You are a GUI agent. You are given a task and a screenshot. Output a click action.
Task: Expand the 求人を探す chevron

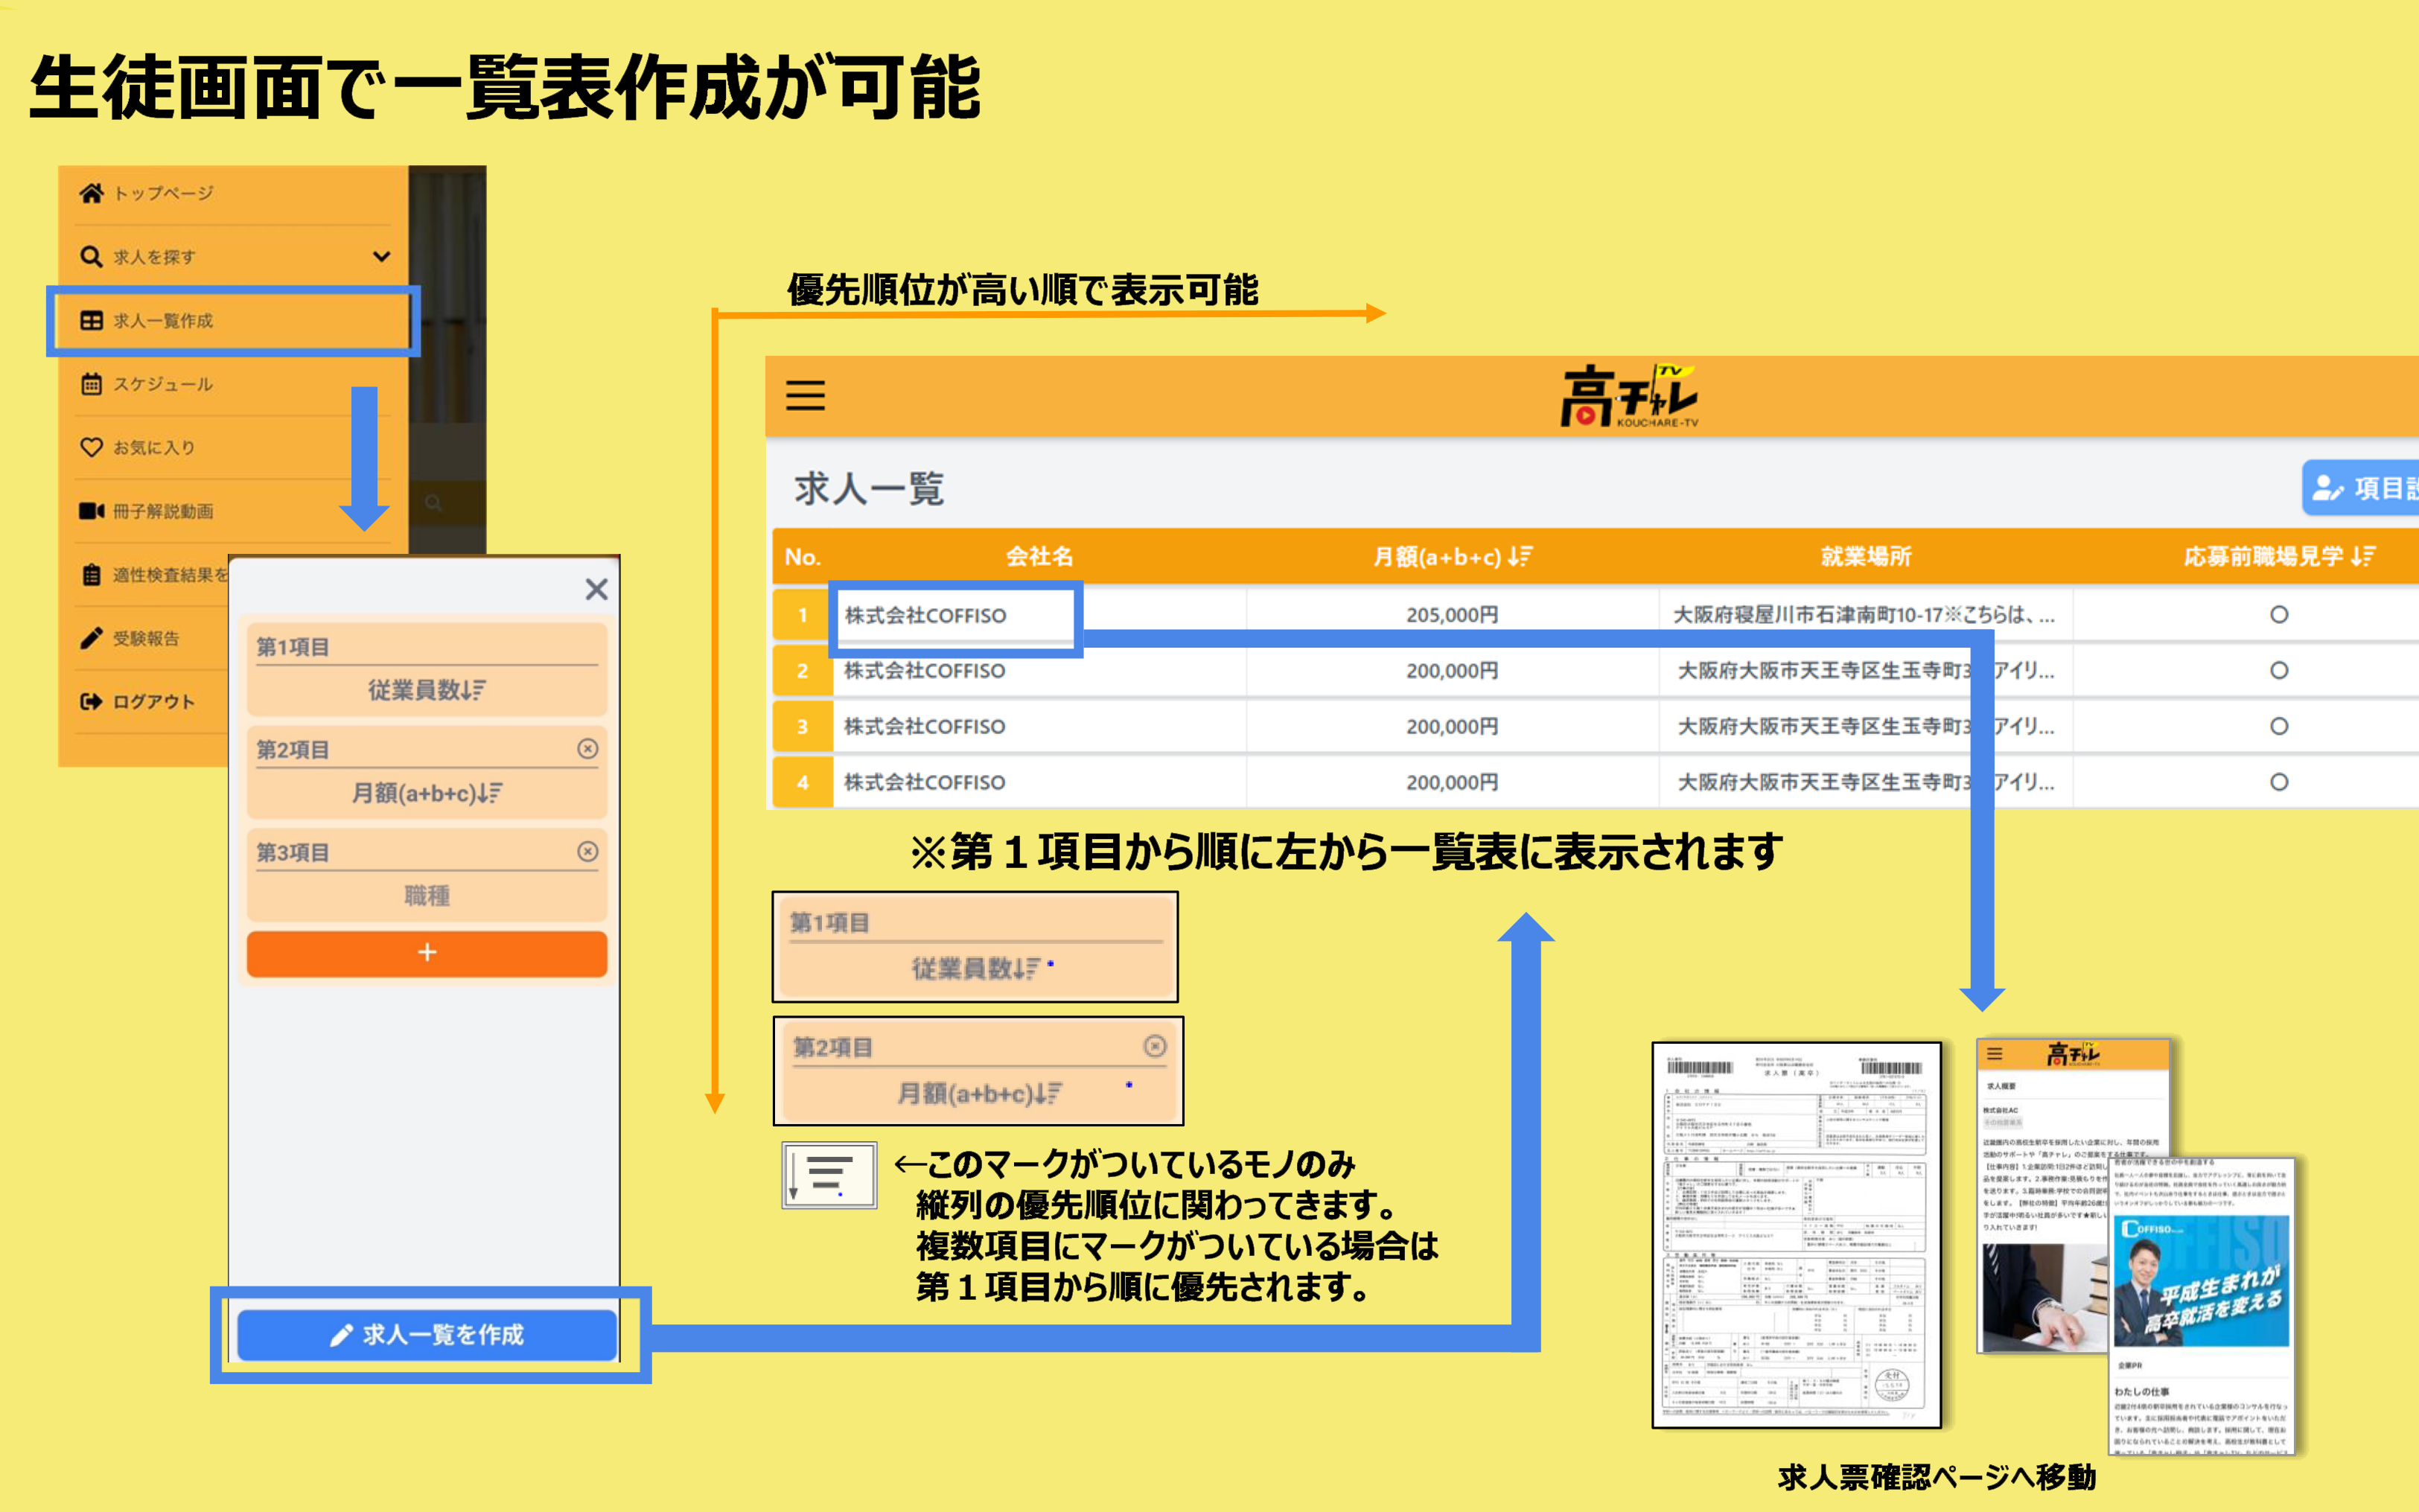pos(381,257)
